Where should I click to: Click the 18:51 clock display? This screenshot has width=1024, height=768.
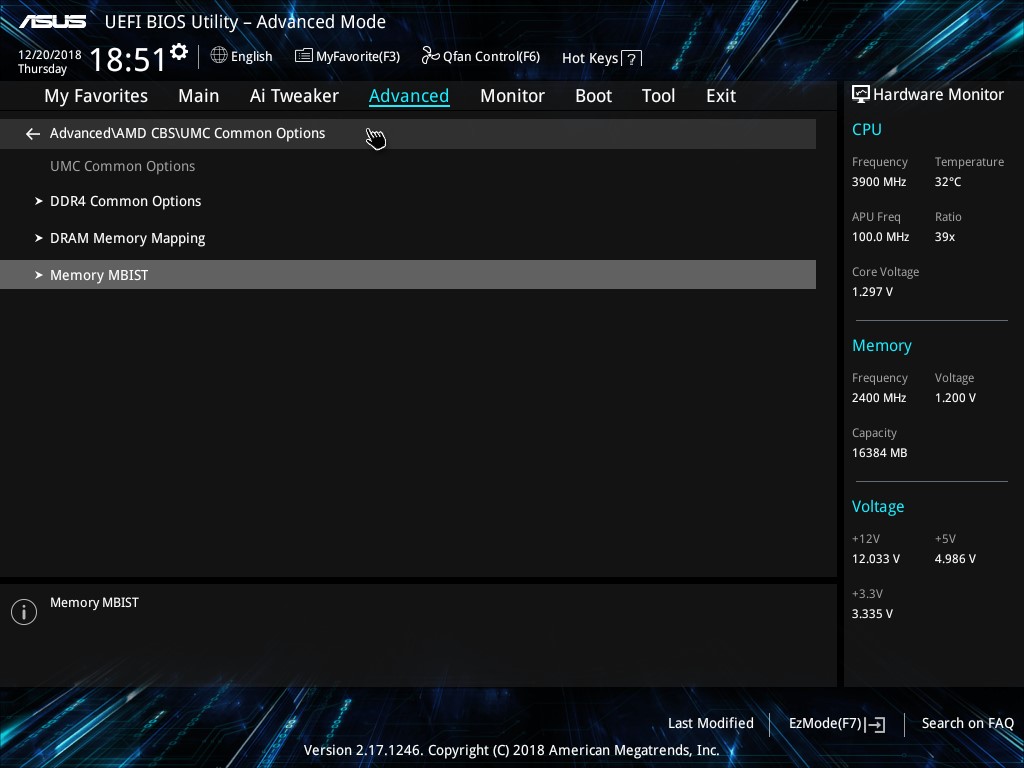pyautogui.click(x=128, y=60)
